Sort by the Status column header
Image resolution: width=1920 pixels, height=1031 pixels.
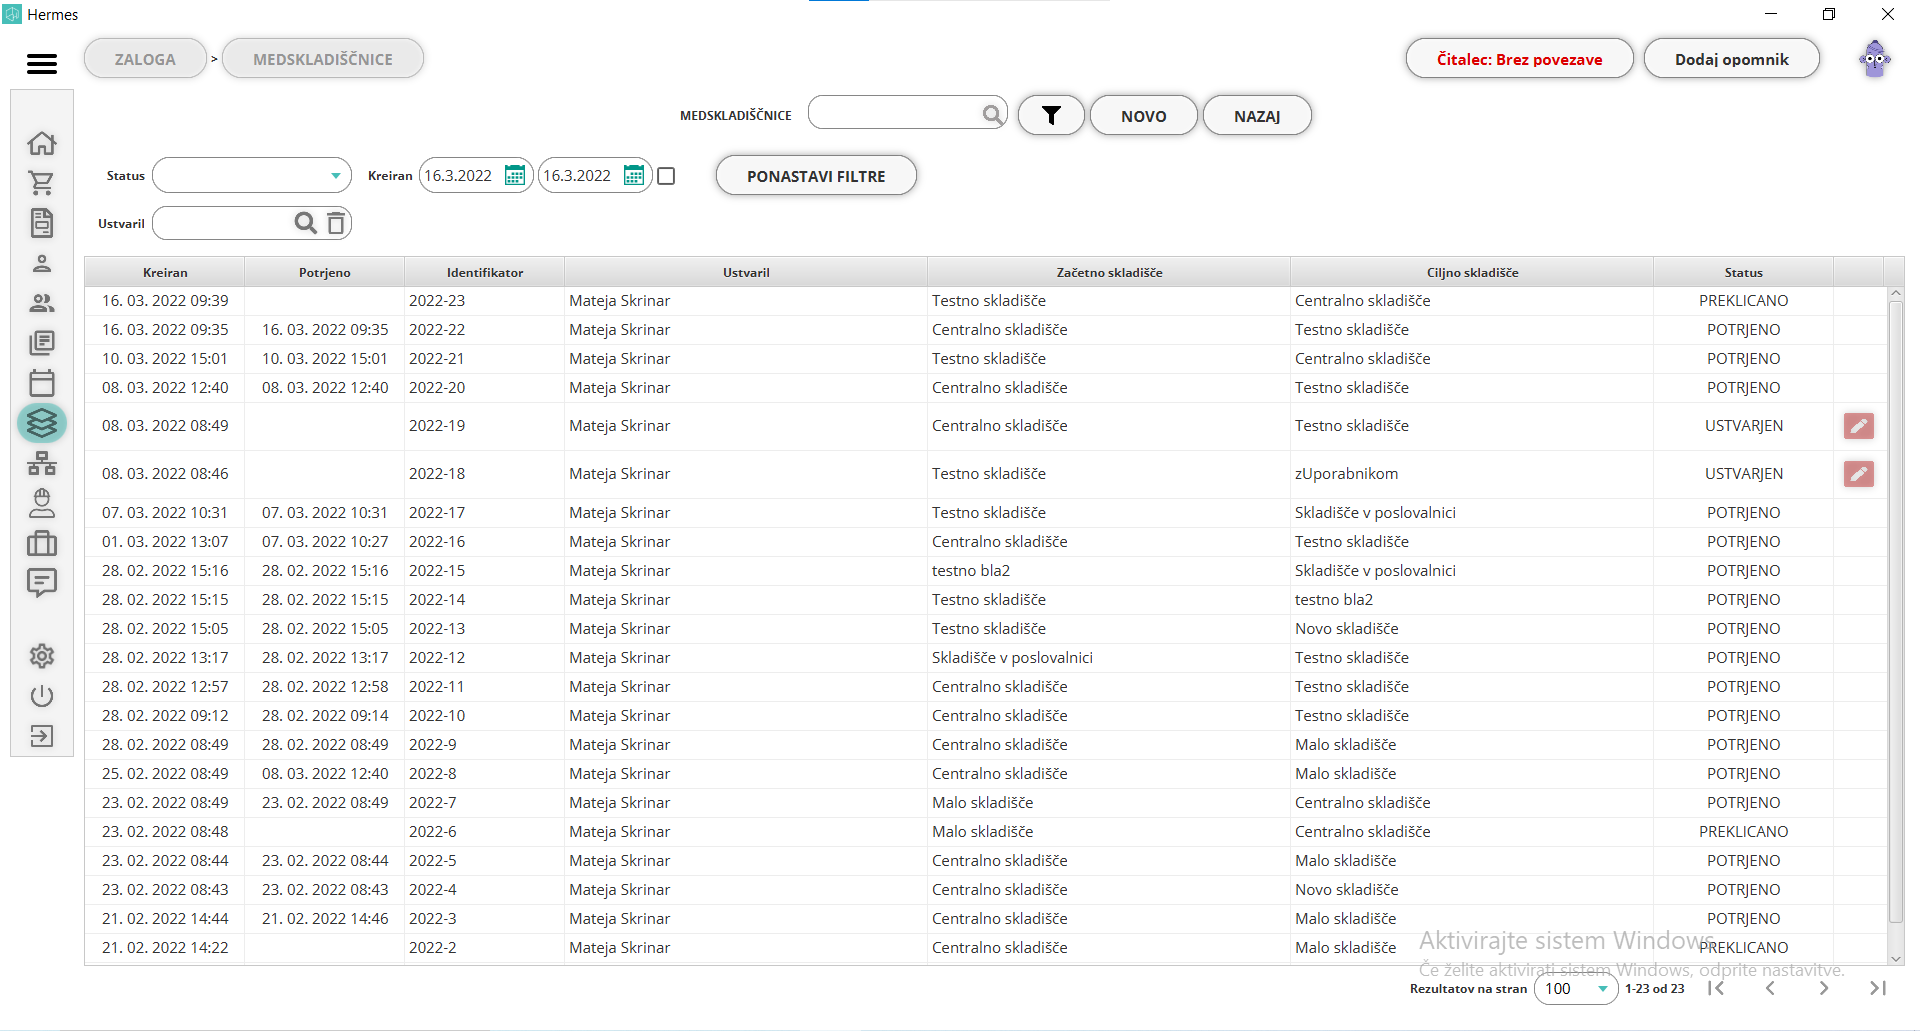coord(1743,272)
